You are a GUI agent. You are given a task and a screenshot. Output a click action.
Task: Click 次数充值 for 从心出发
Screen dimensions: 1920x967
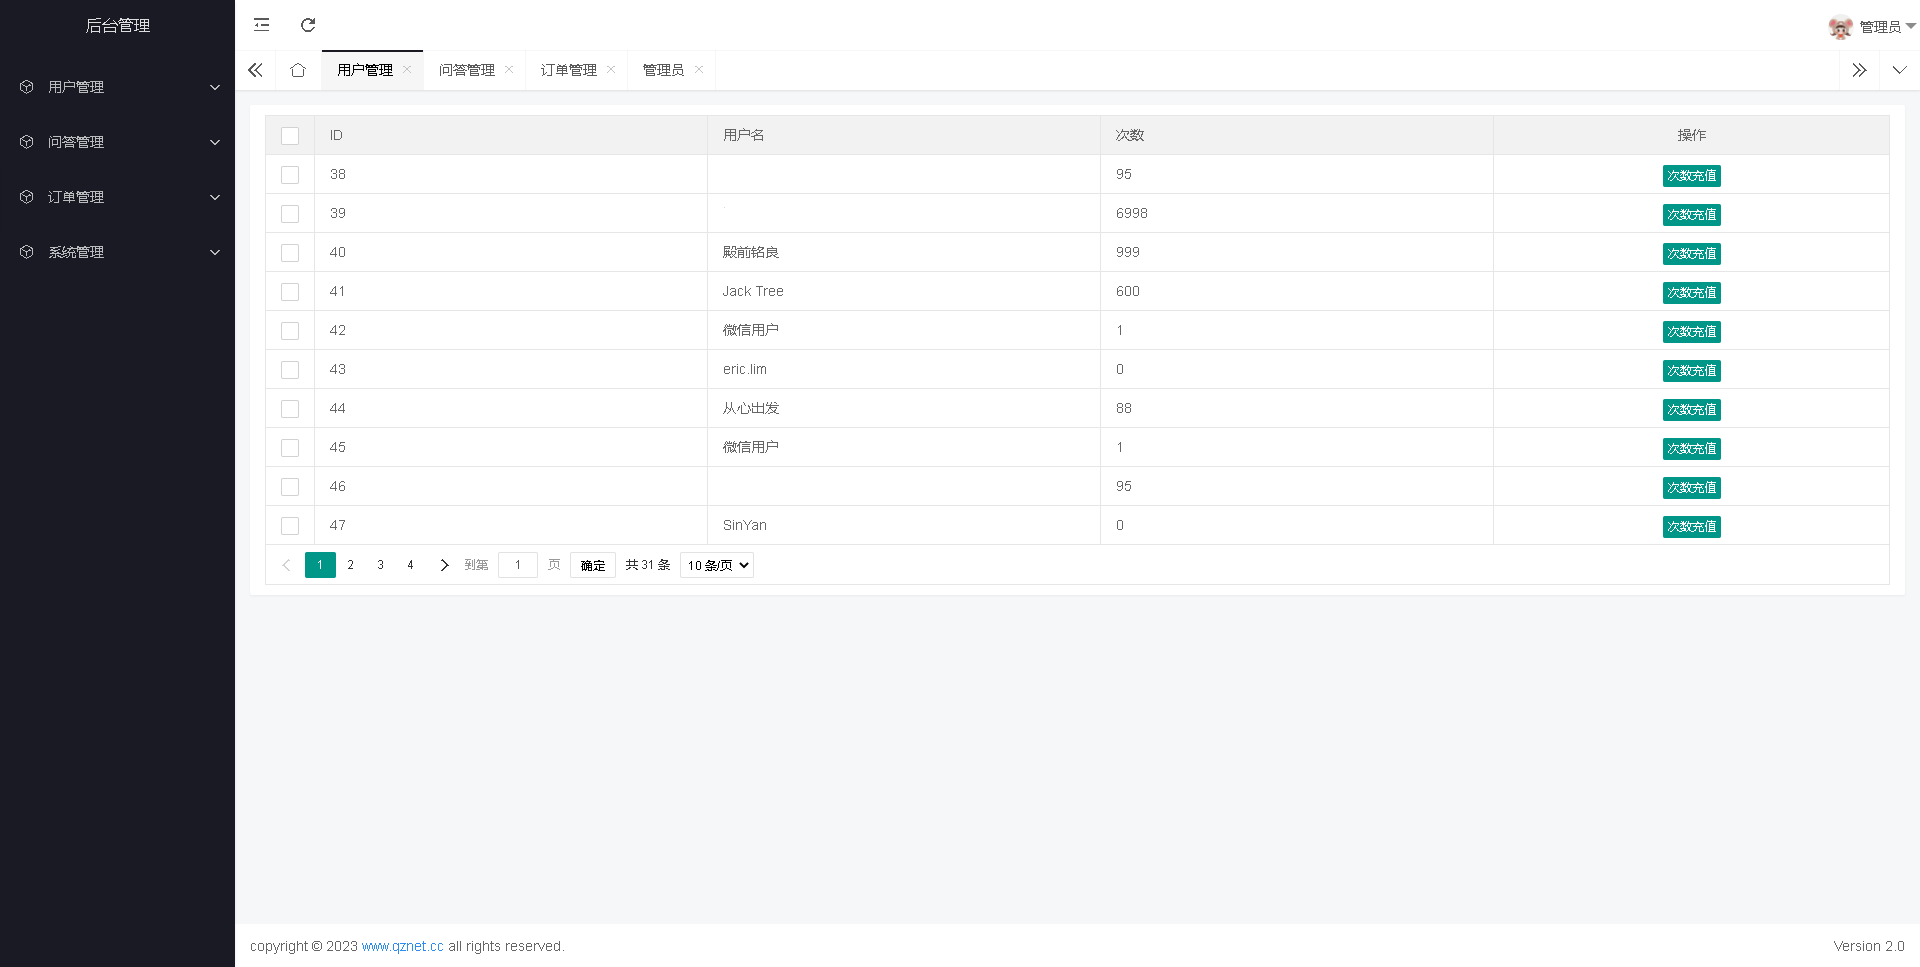pyautogui.click(x=1692, y=410)
